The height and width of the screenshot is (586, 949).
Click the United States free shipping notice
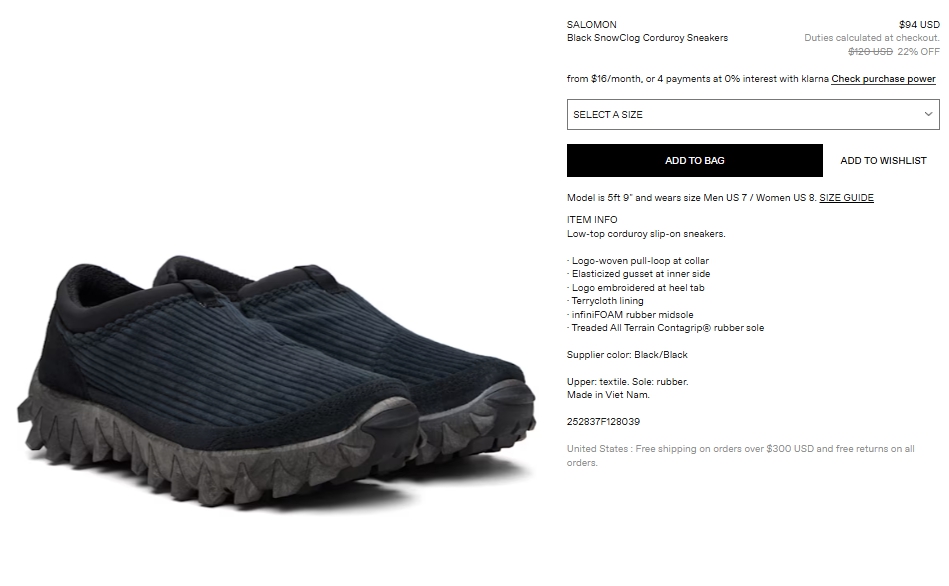(741, 455)
